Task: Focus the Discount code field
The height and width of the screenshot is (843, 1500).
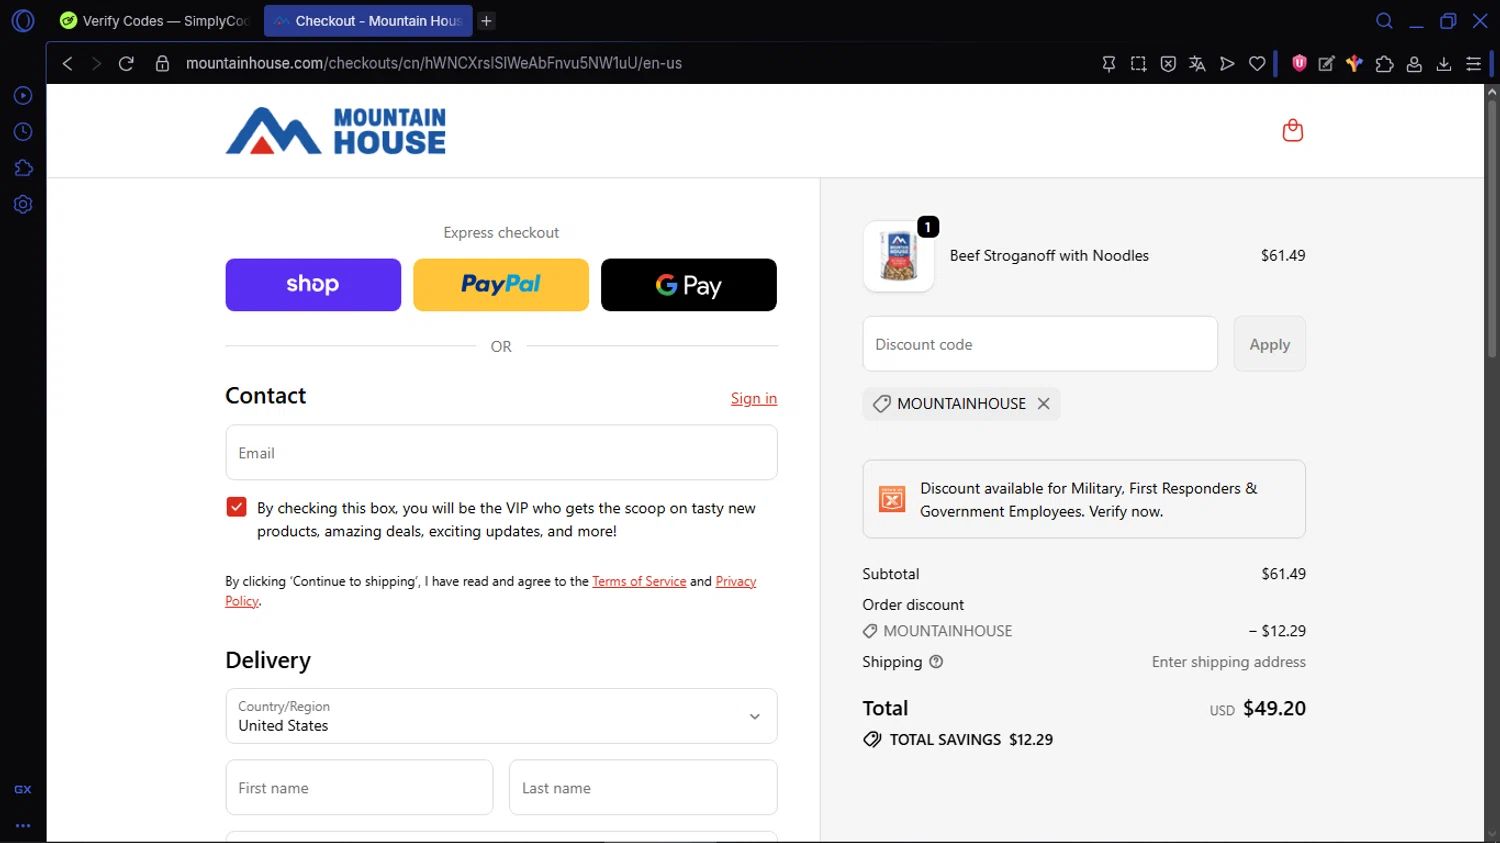Action: tap(1040, 344)
